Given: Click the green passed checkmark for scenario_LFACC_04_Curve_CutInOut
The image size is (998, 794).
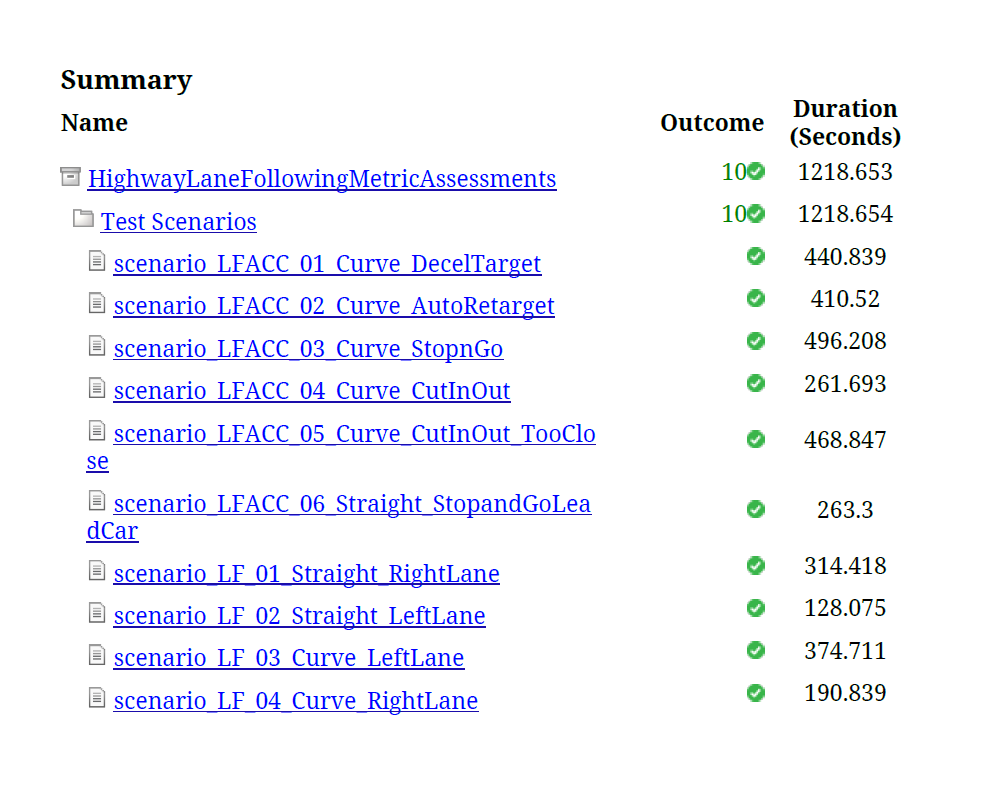Looking at the screenshot, I should [x=756, y=383].
